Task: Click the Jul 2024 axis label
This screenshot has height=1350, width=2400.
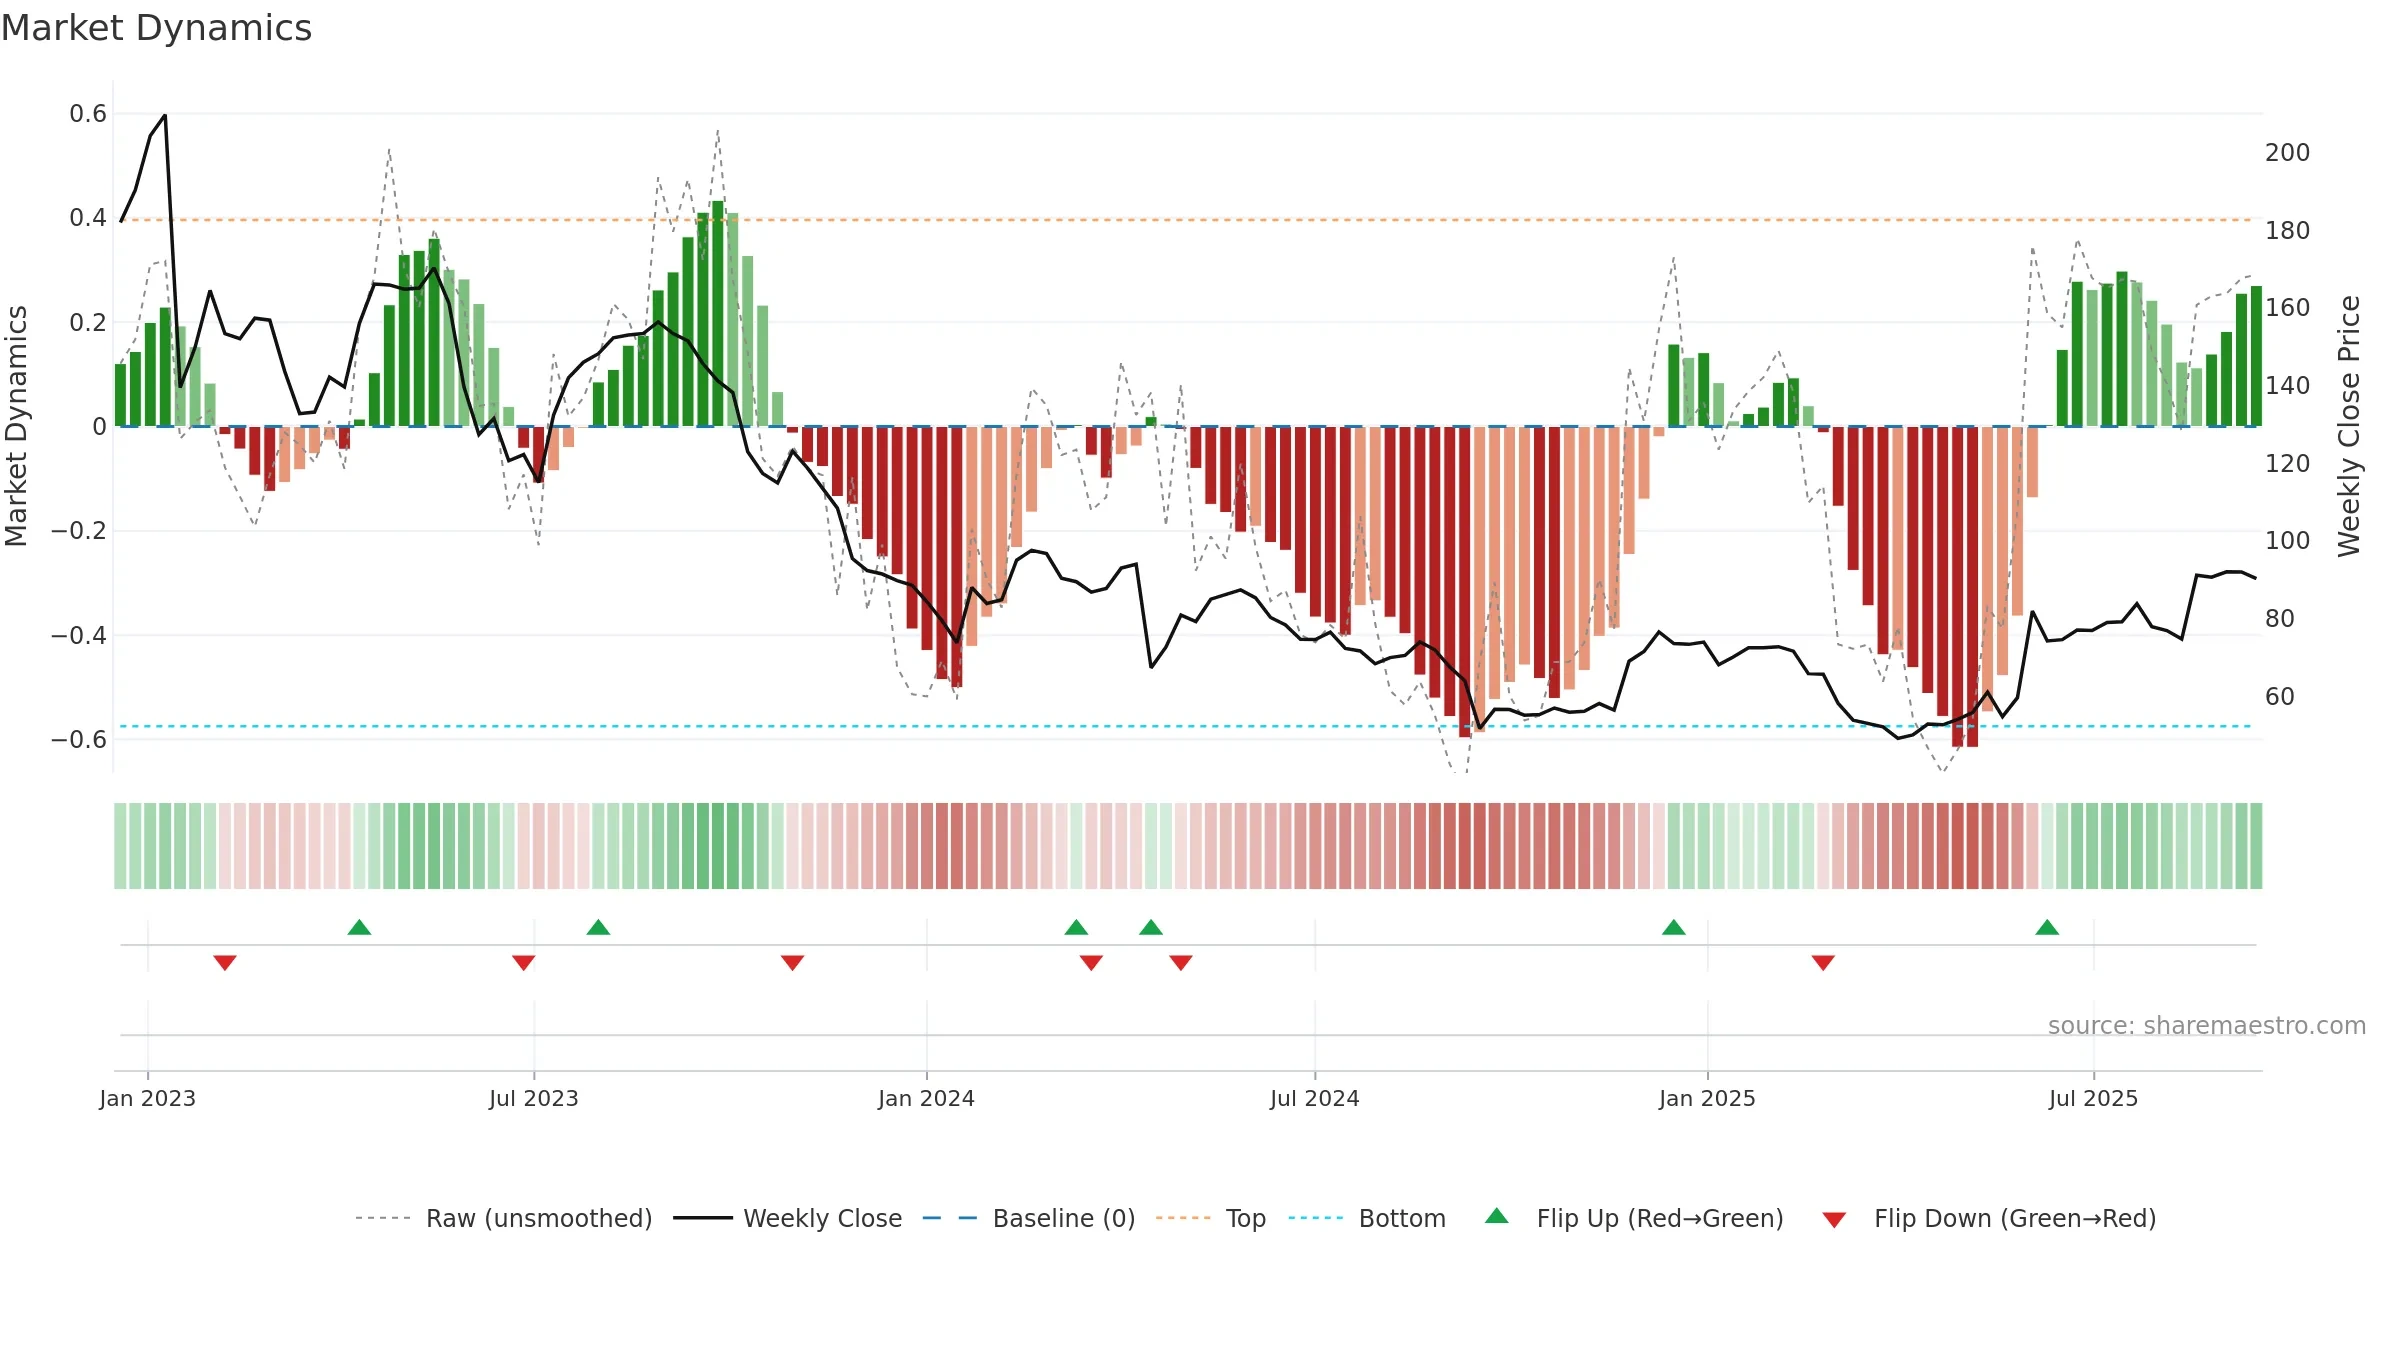Action: coord(1315,1098)
